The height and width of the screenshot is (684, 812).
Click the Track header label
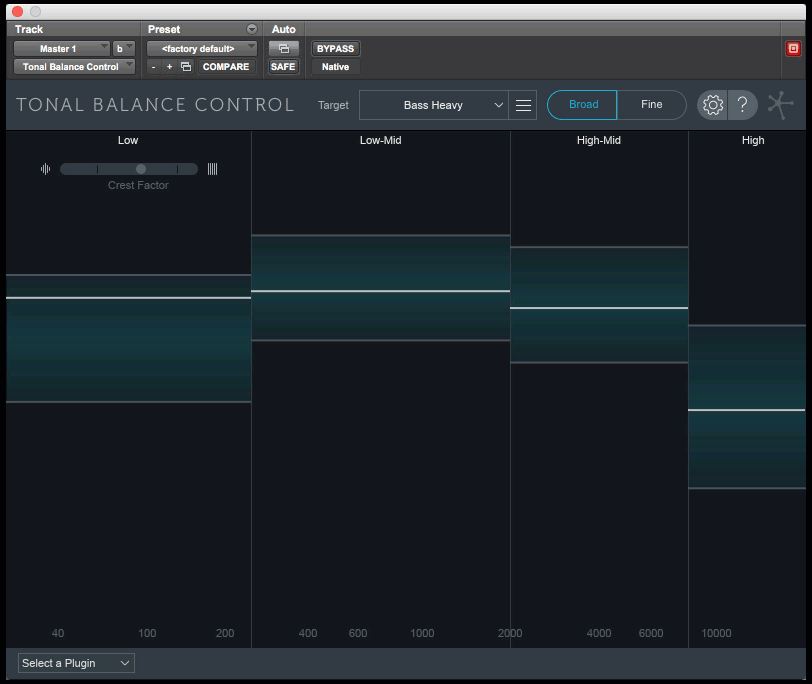[x=29, y=29]
